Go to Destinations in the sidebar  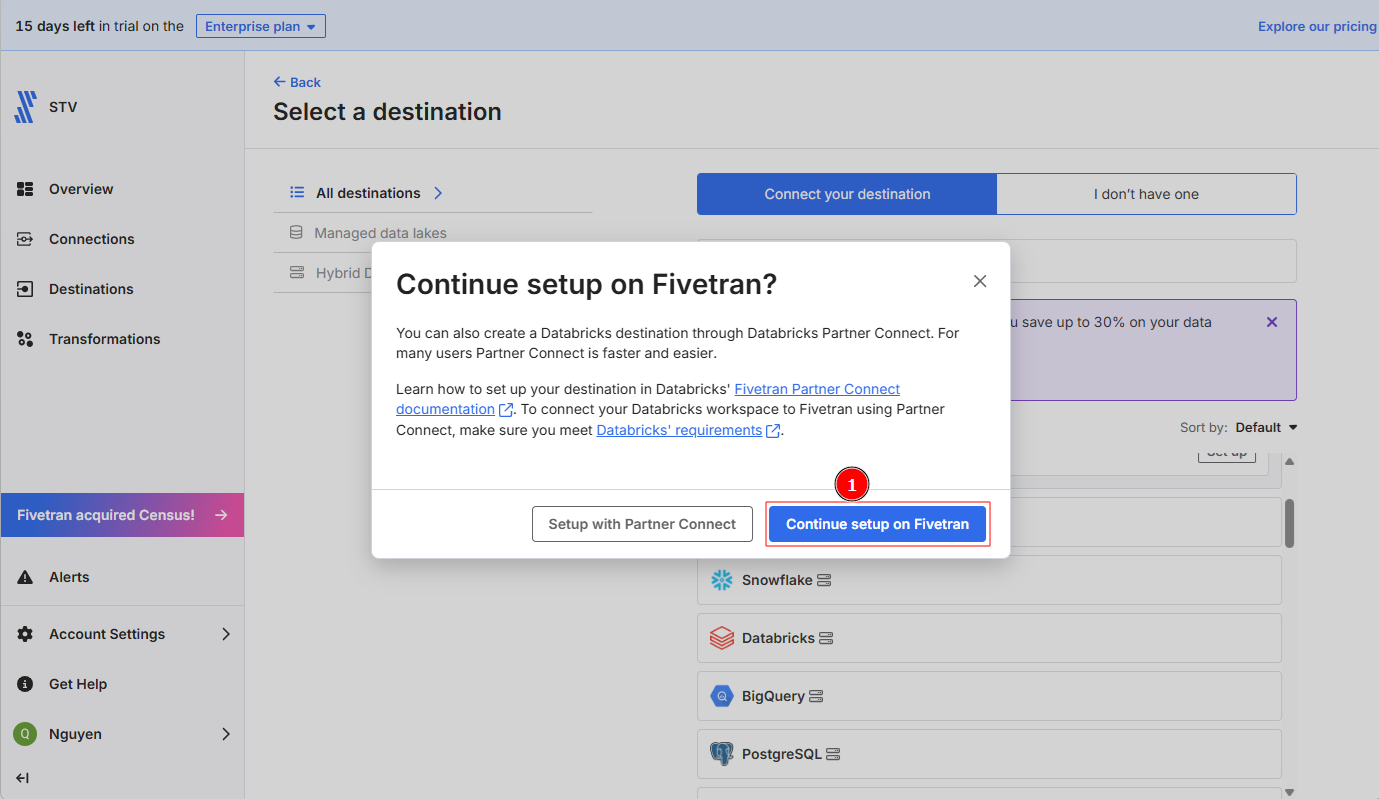pos(90,289)
